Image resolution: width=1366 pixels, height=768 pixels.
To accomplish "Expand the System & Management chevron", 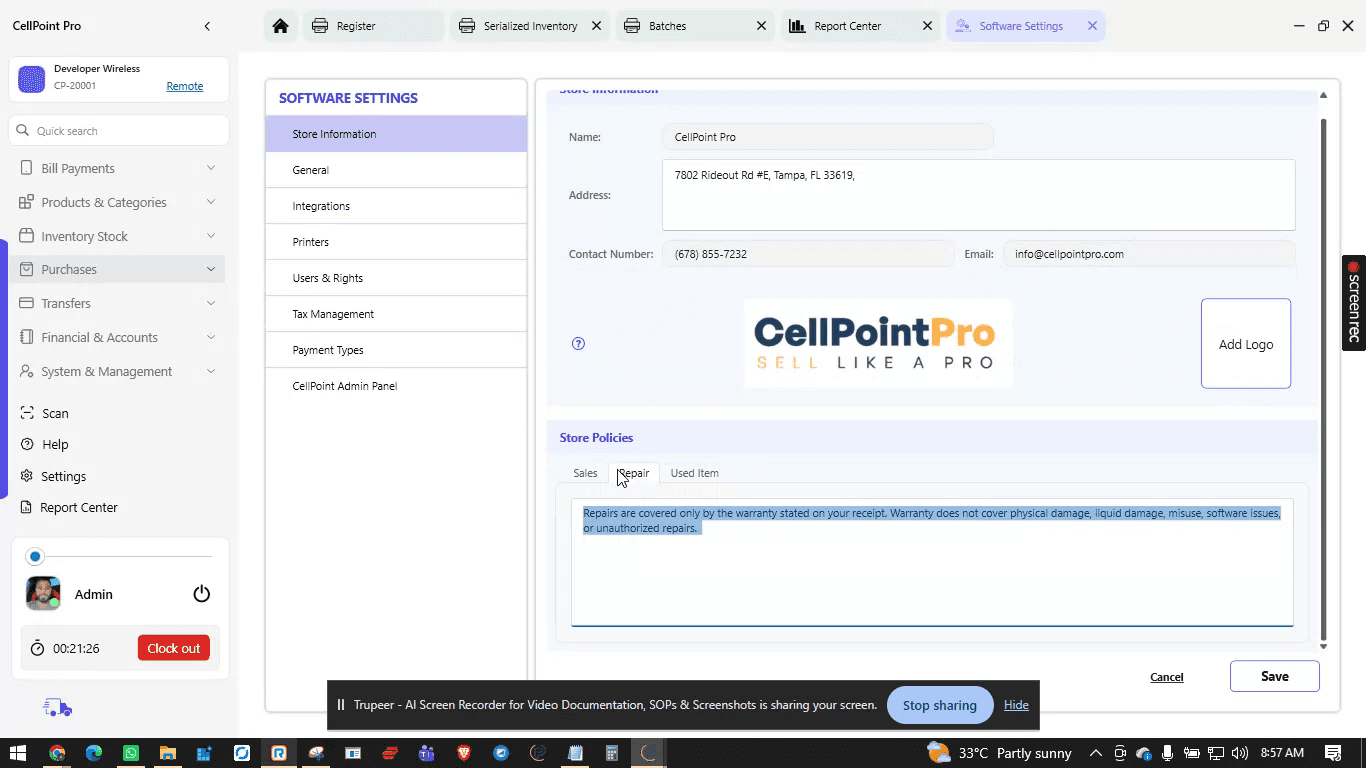I will pos(211,371).
